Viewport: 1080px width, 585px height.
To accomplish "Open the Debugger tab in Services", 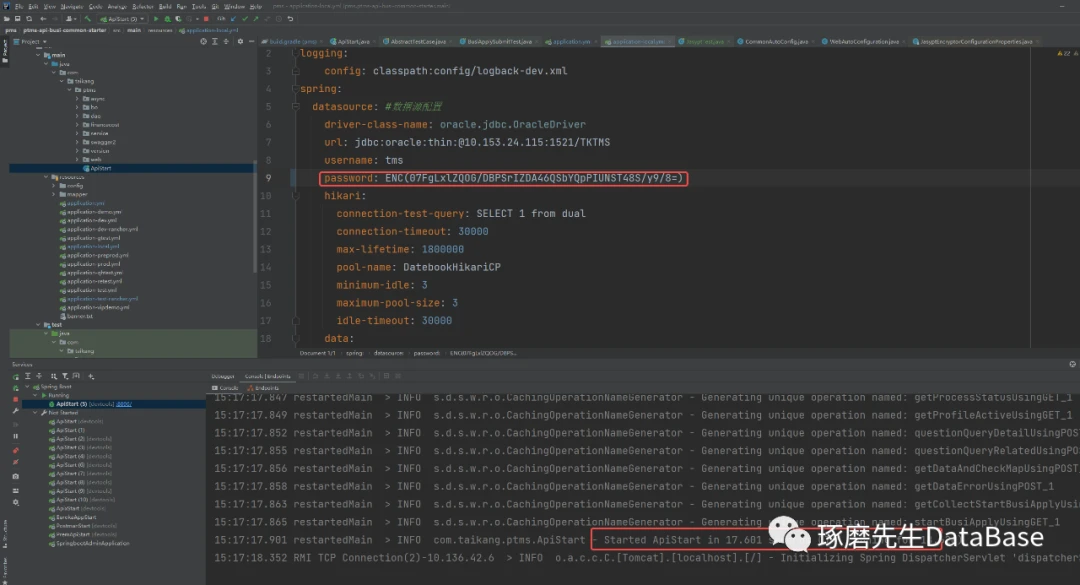I will coord(222,376).
